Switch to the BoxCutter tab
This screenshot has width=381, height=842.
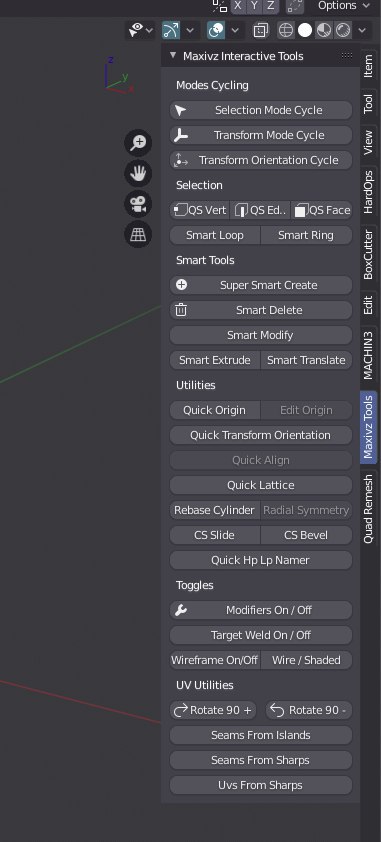(368, 255)
